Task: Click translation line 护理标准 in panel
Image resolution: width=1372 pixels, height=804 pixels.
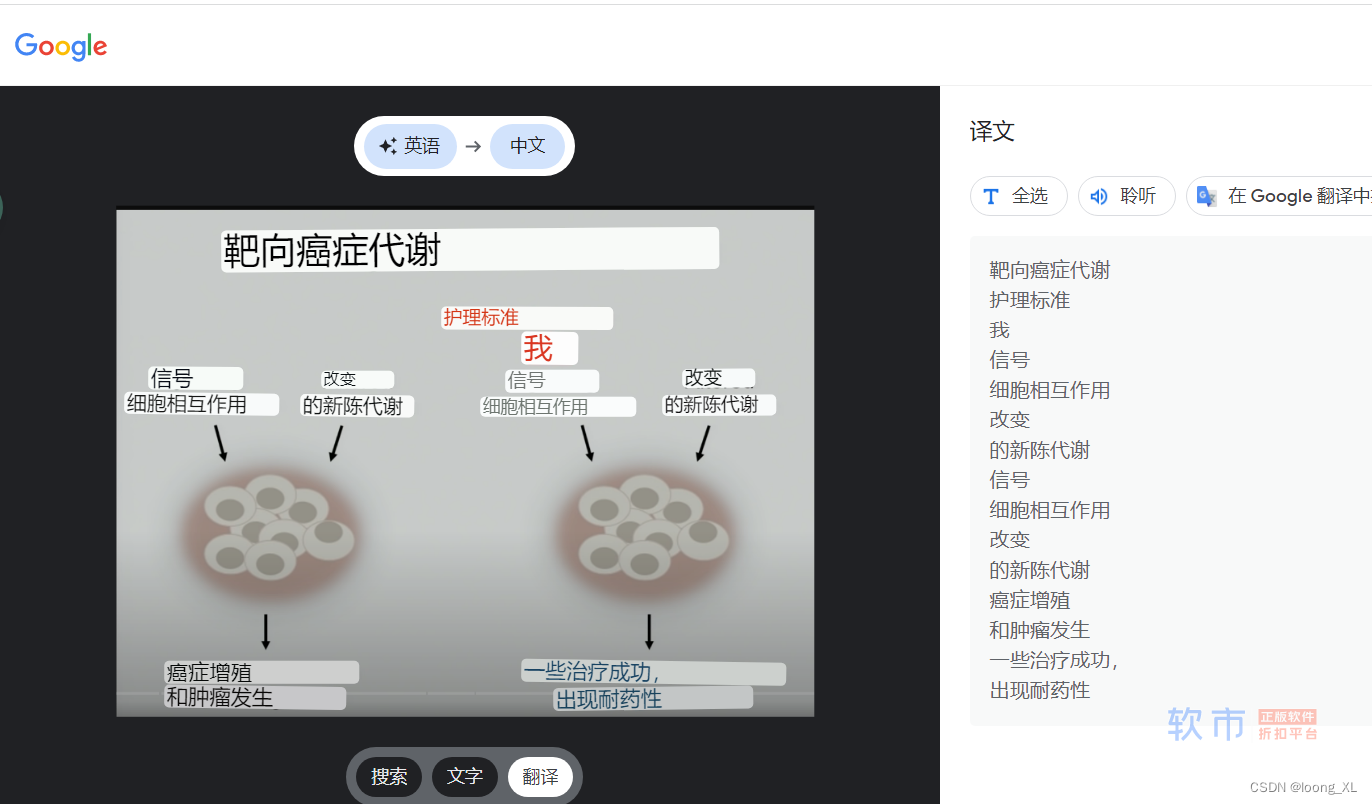Action: pyautogui.click(x=1030, y=300)
